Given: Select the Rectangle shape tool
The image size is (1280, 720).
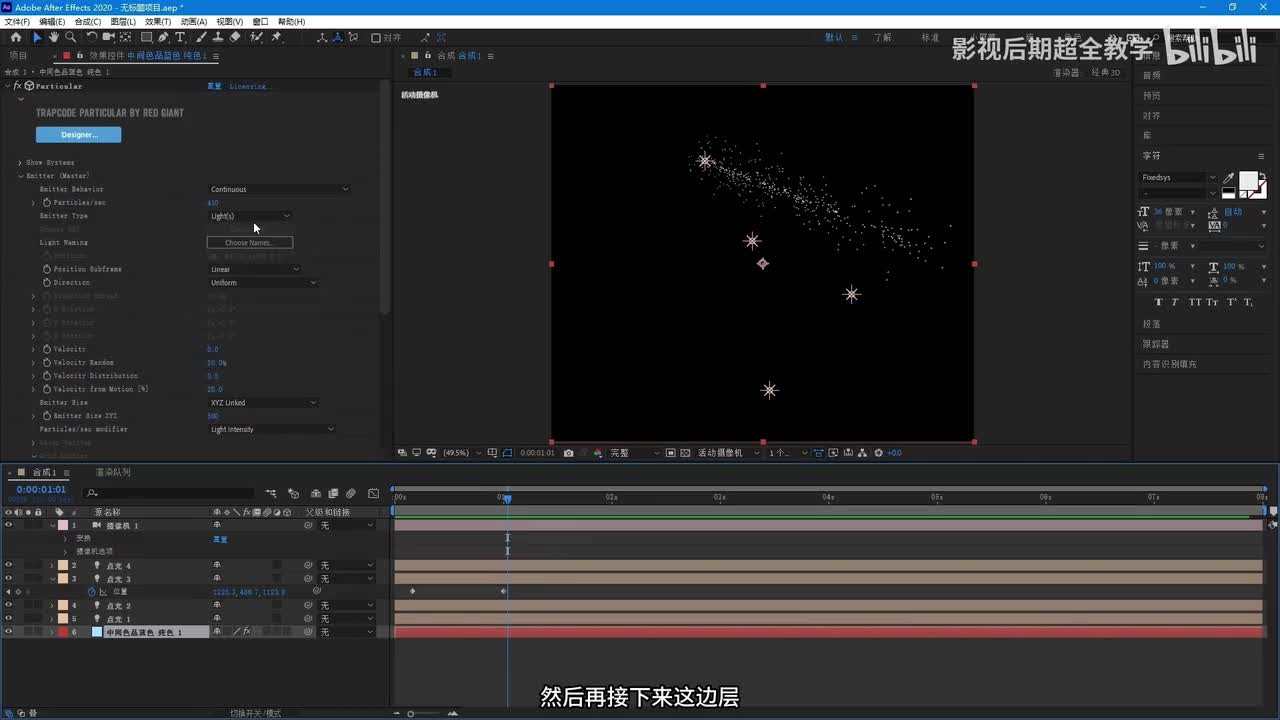Looking at the screenshot, I should click(x=146, y=37).
